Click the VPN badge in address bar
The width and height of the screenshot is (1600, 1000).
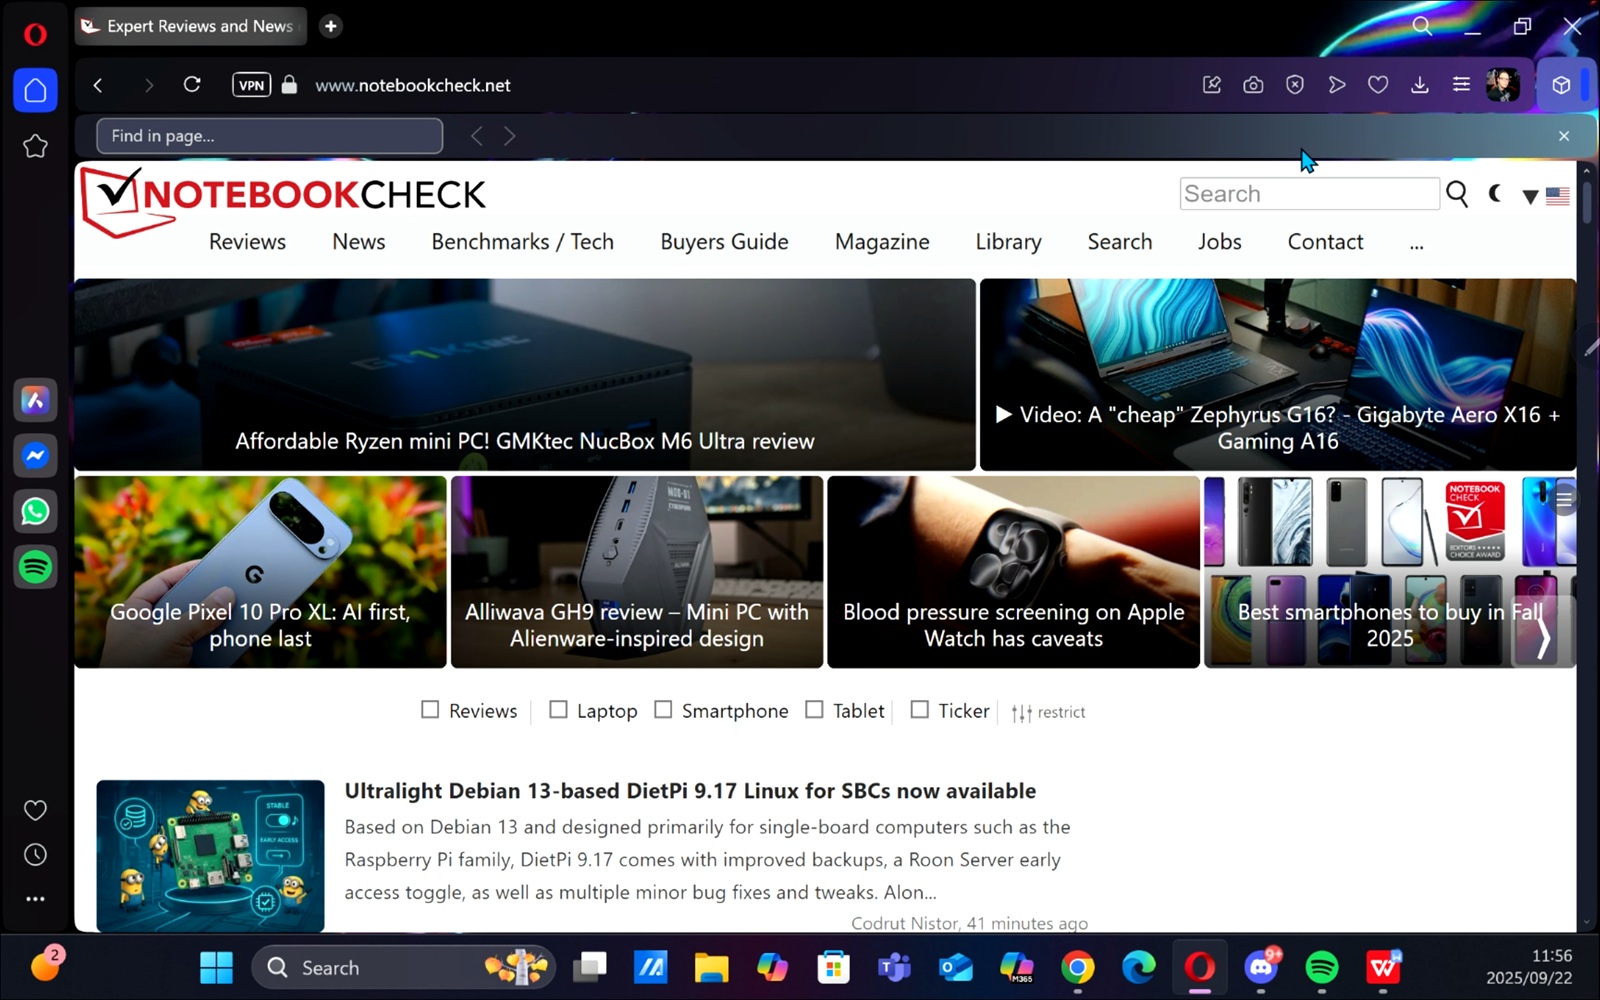click(x=251, y=85)
